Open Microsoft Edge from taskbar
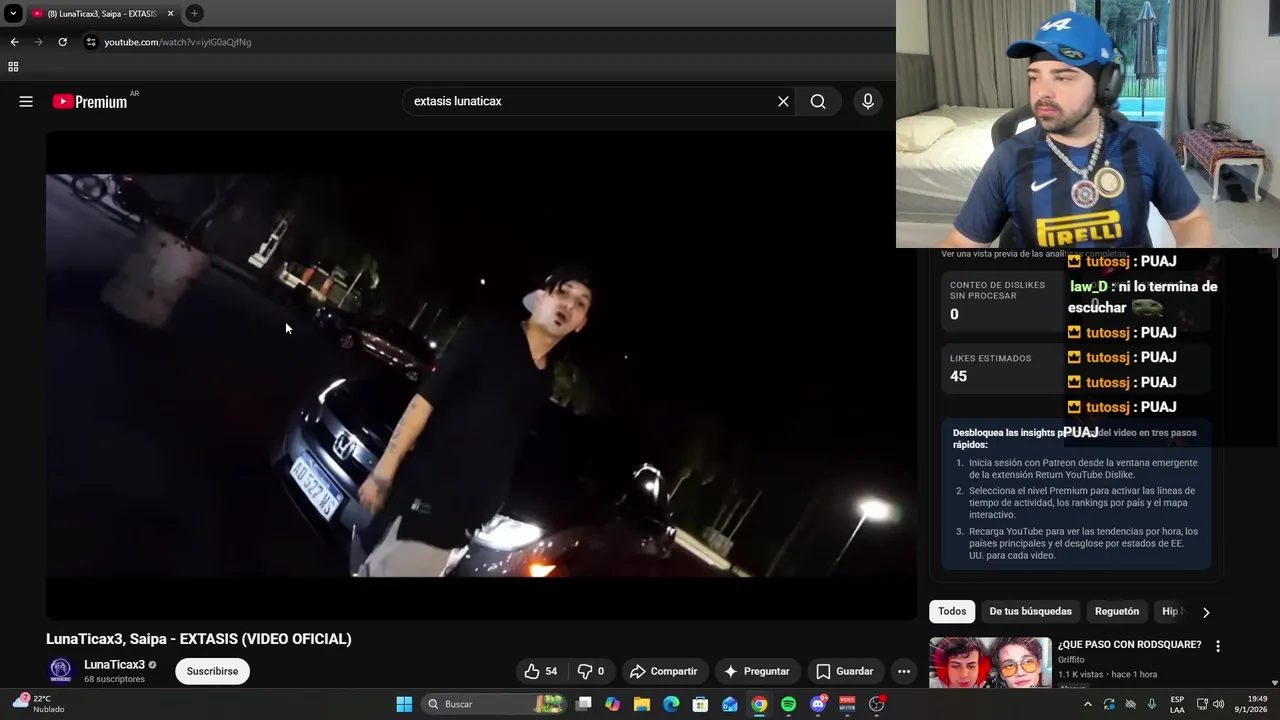This screenshot has width=1280, height=720. click(x=671, y=704)
